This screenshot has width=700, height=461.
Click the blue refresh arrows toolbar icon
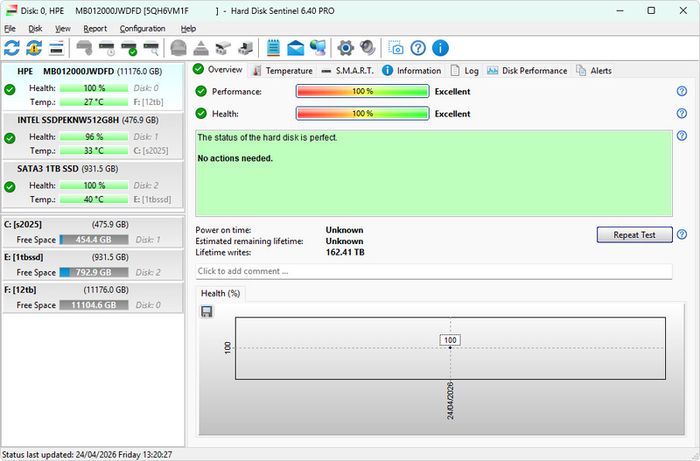12,48
